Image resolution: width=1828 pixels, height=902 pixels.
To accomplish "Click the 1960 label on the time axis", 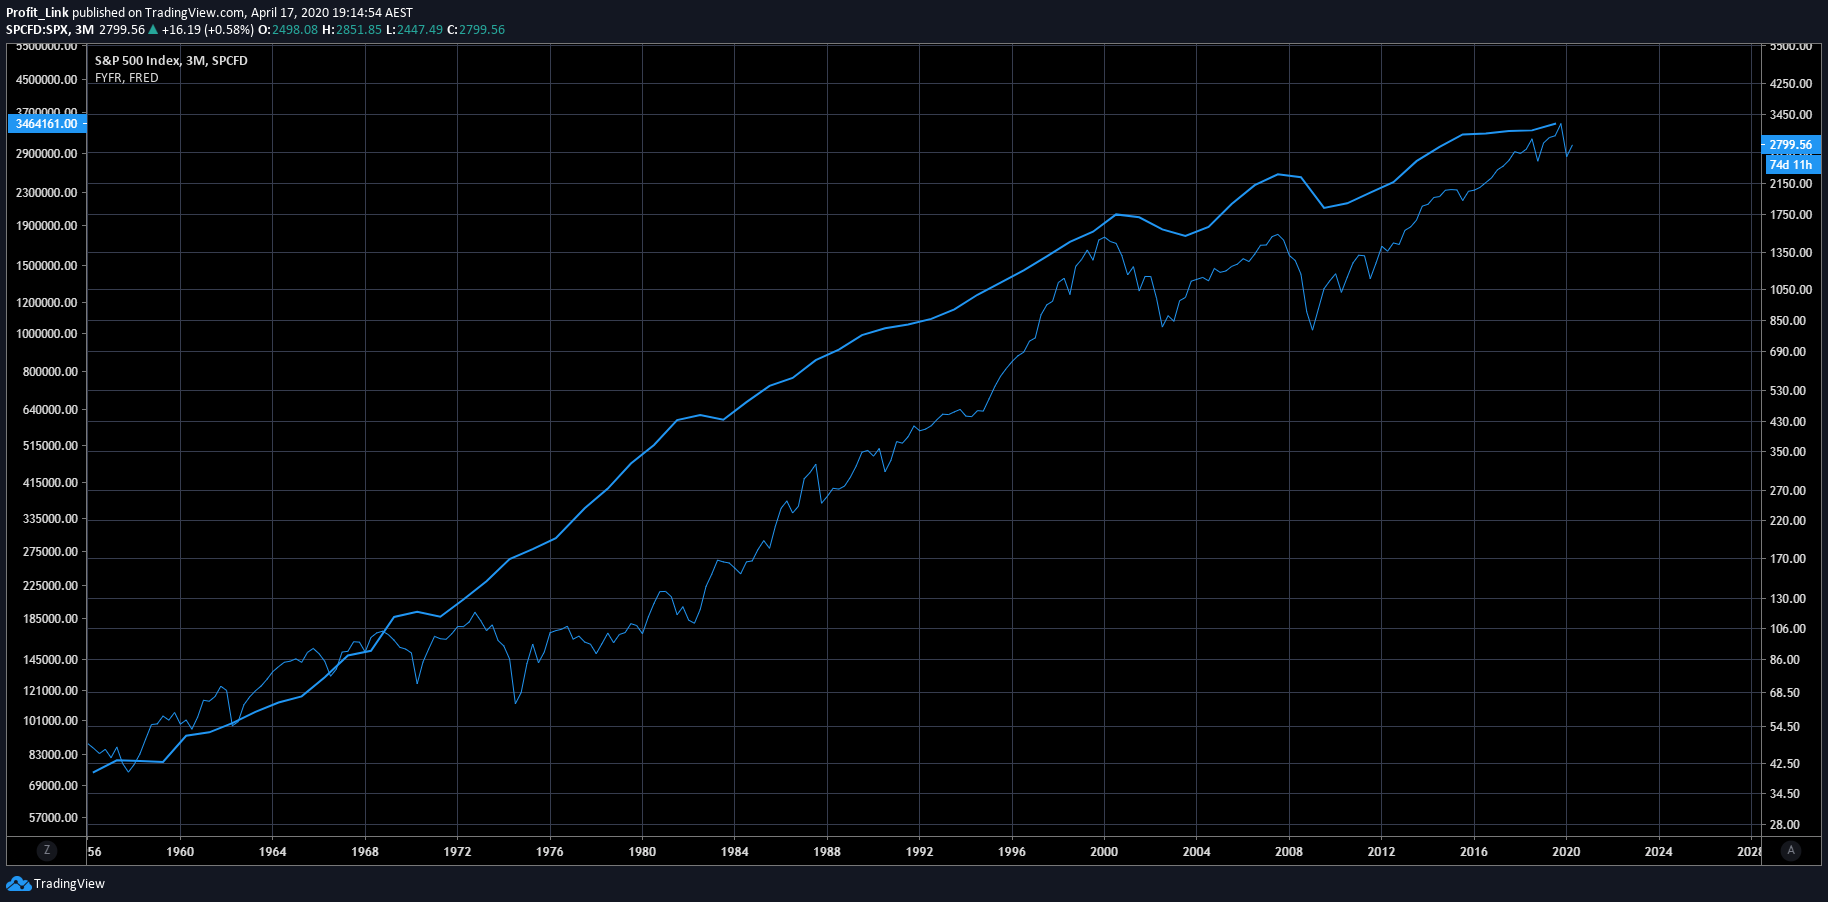I will tap(180, 852).
